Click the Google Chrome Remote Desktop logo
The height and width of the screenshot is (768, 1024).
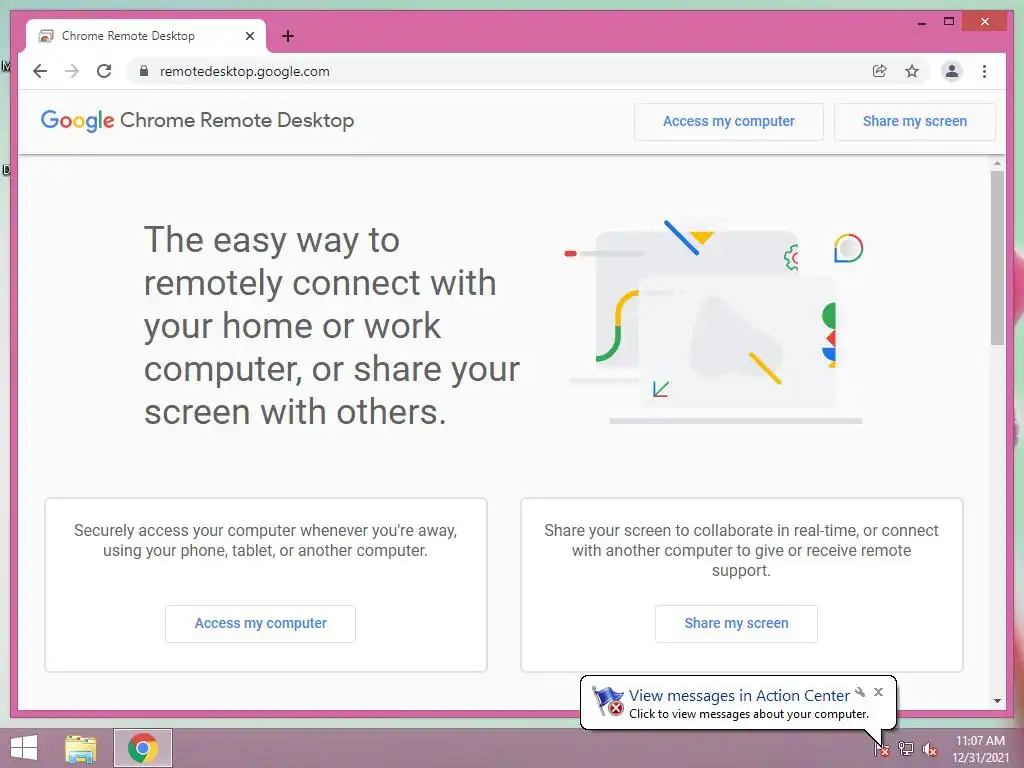click(197, 121)
